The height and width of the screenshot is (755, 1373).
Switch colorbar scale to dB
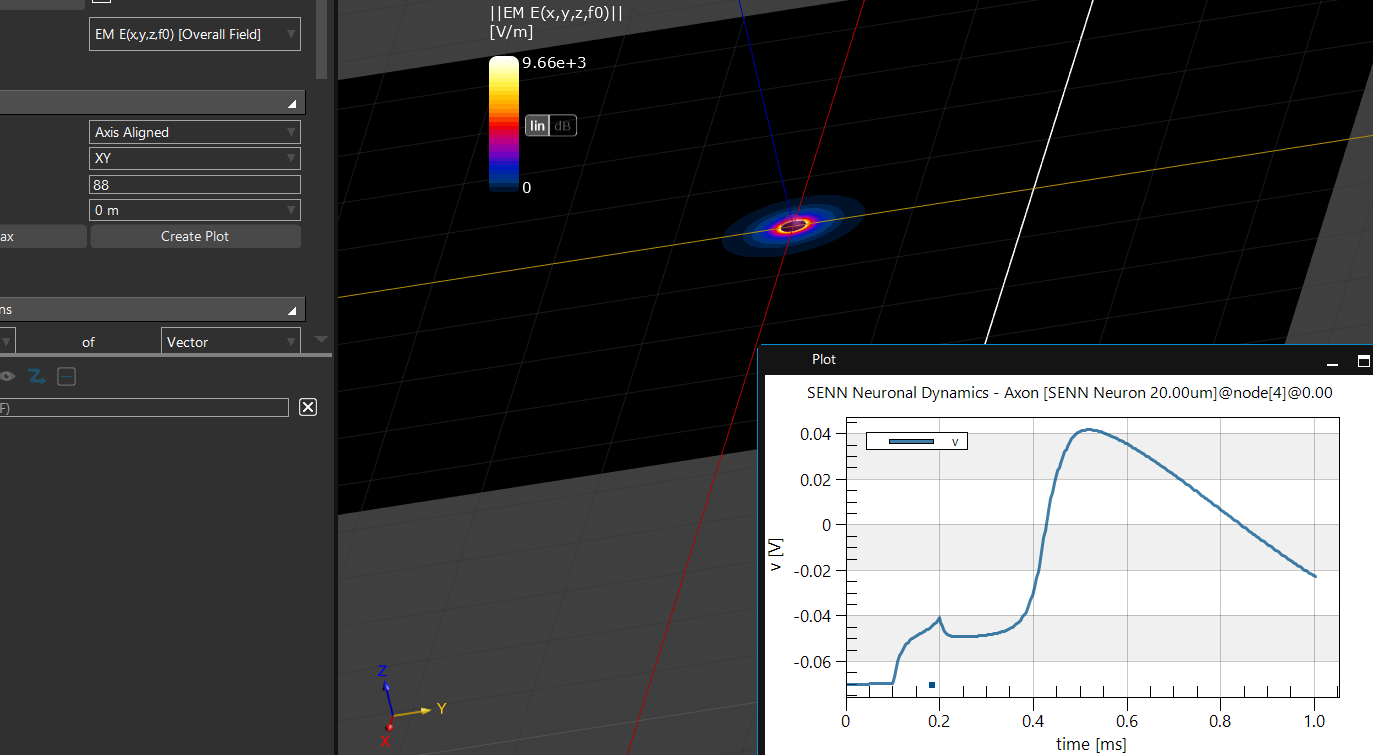[x=564, y=125]
